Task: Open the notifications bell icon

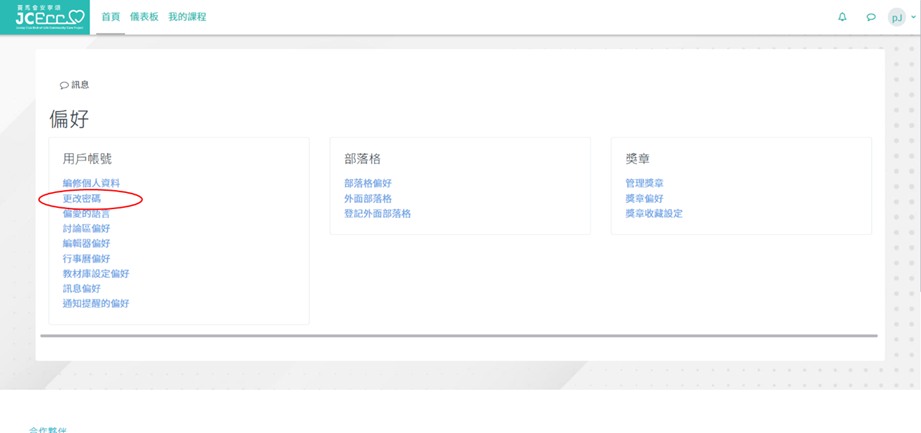Action: [842, 17]
